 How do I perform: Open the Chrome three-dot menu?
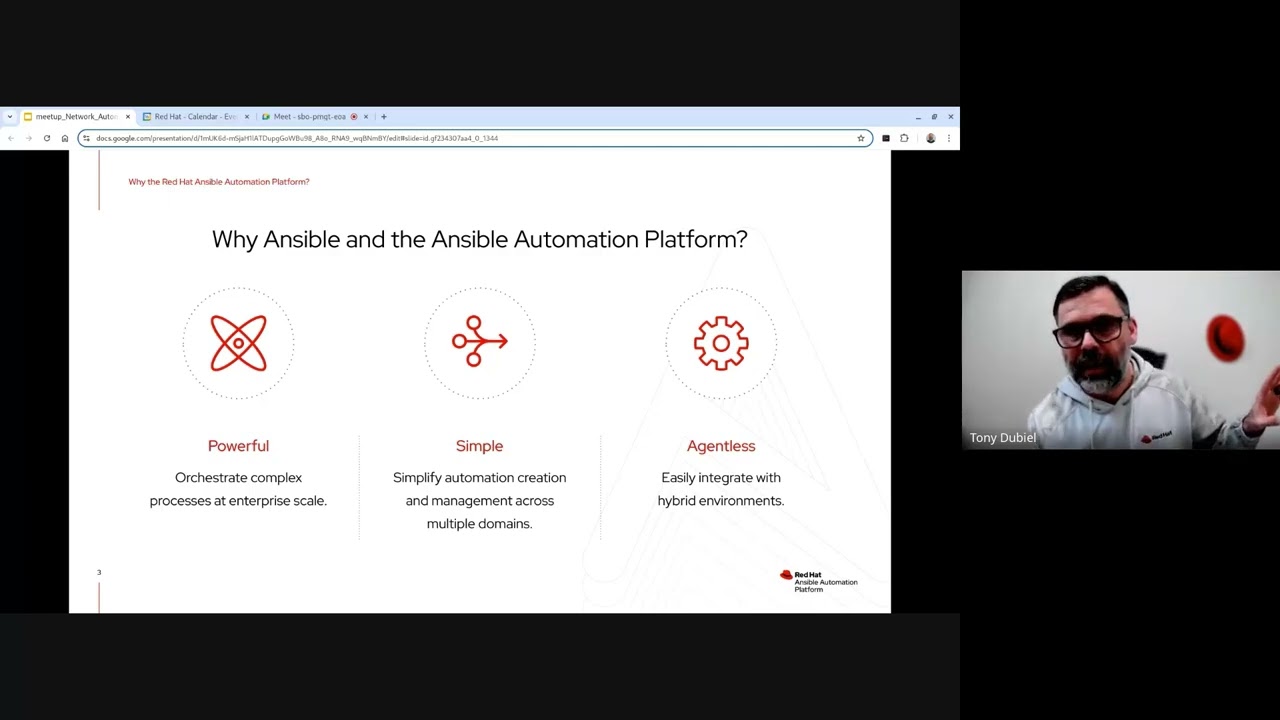(949, 138)
